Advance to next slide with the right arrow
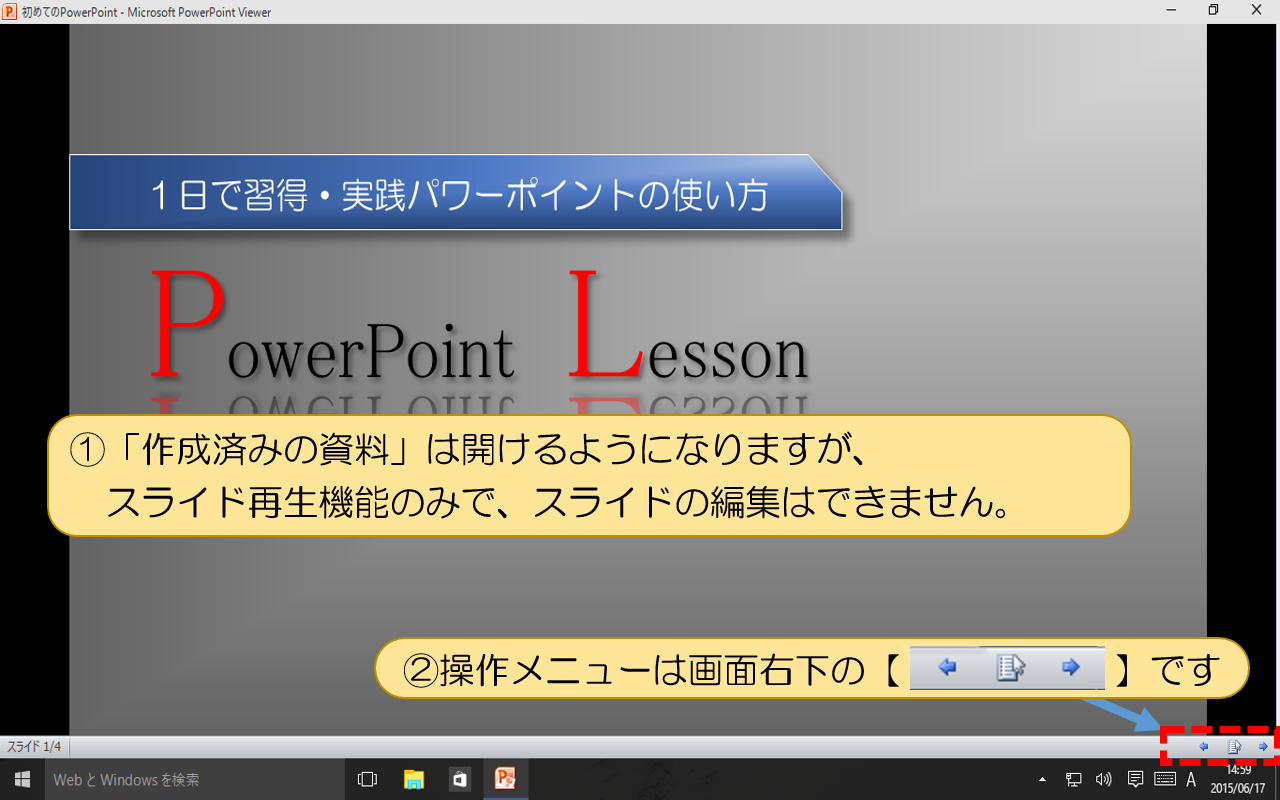 [x=1263, y=746]
